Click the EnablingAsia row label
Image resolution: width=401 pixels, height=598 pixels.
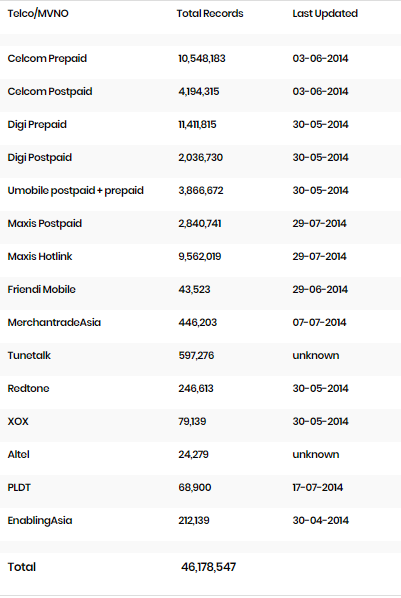[40, 521]
